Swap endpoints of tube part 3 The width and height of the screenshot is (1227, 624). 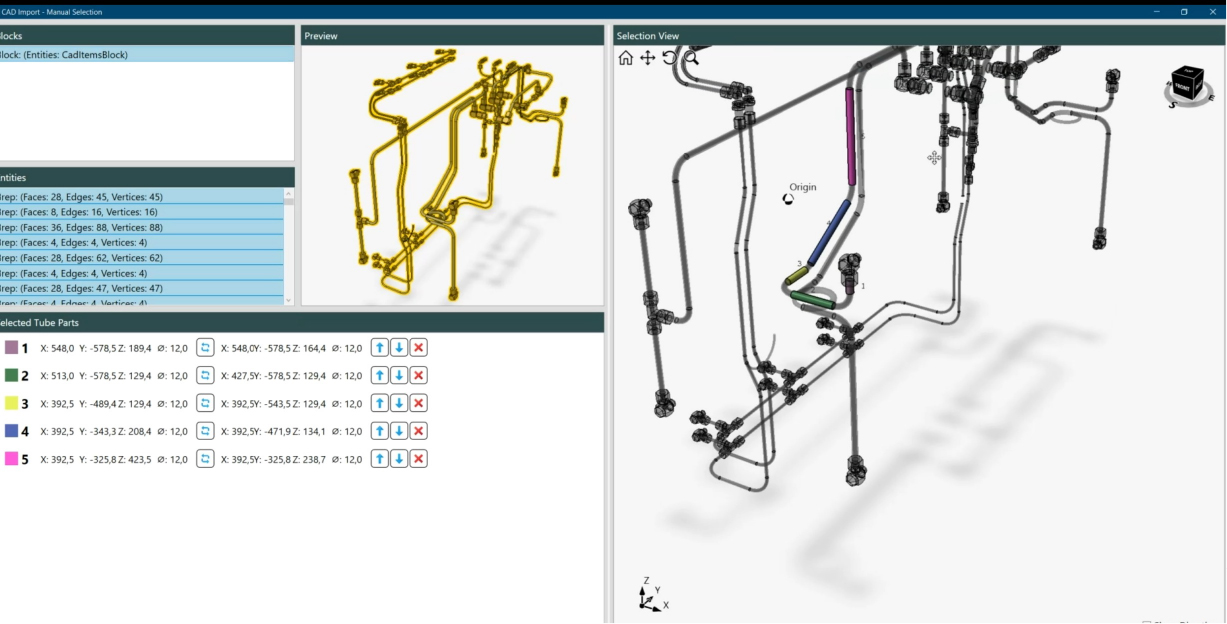[204, 403]
